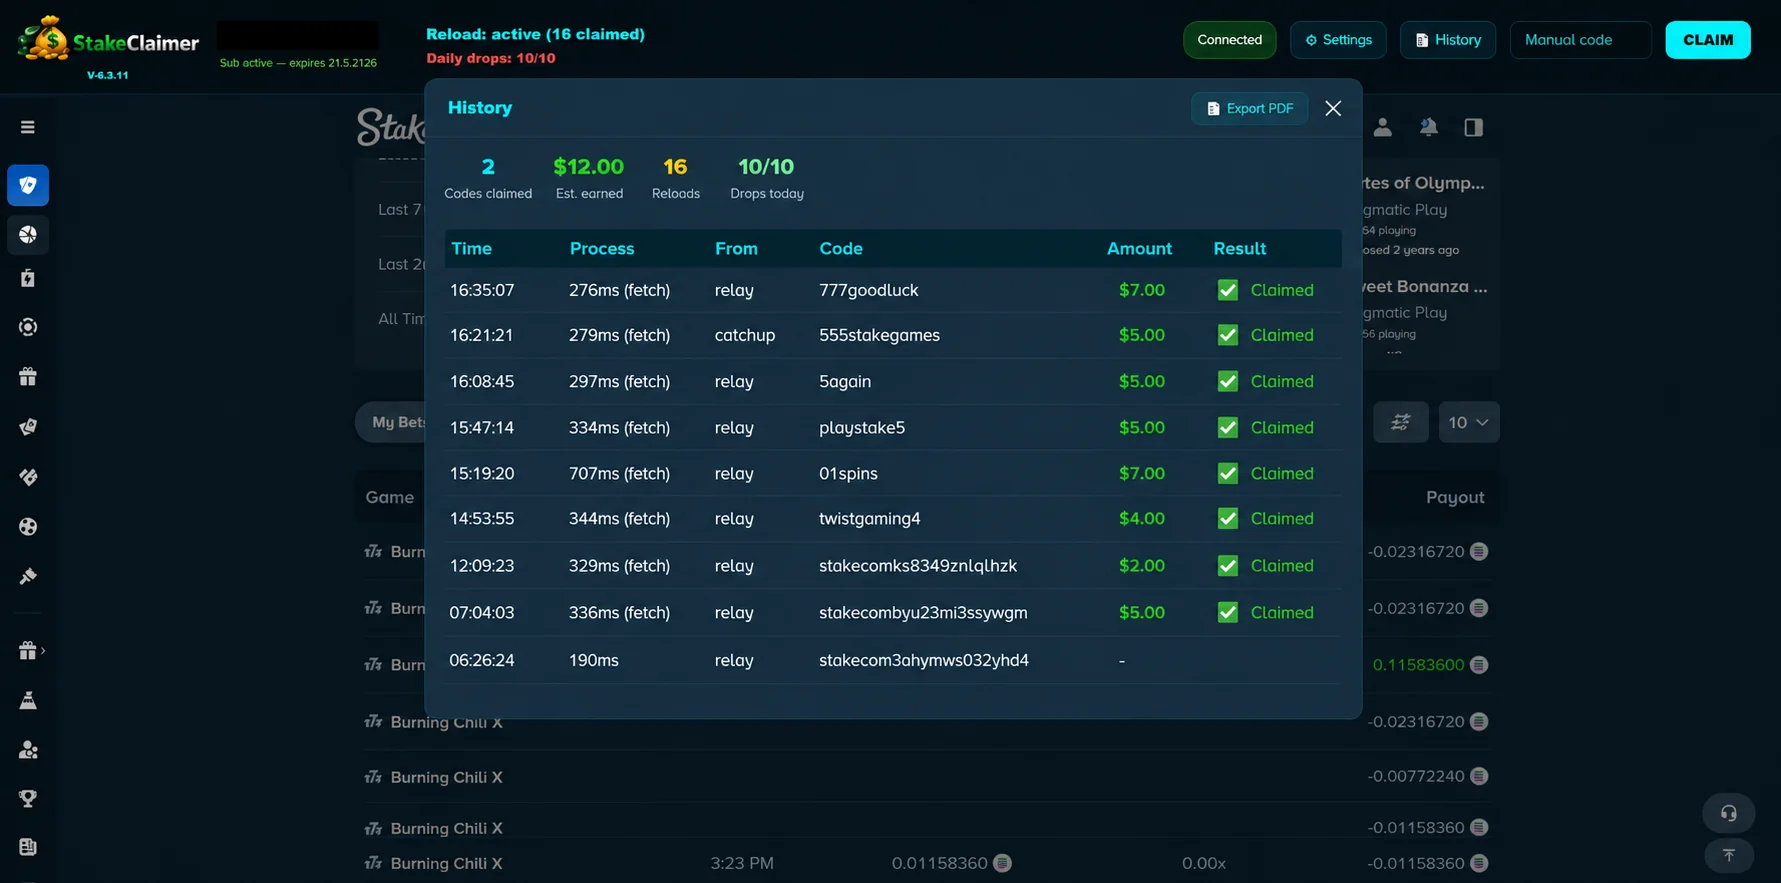Click the Claimed checkmark for 777goodluck
The height and width of the screenshot is (883, 1781).
point(1227,290)
